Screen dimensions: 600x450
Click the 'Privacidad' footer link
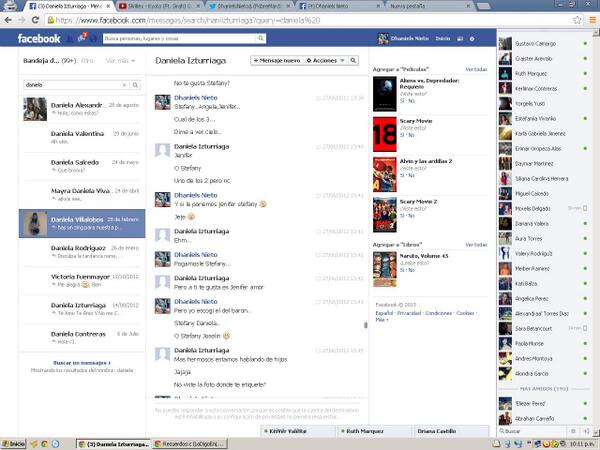tap(409, 313)
